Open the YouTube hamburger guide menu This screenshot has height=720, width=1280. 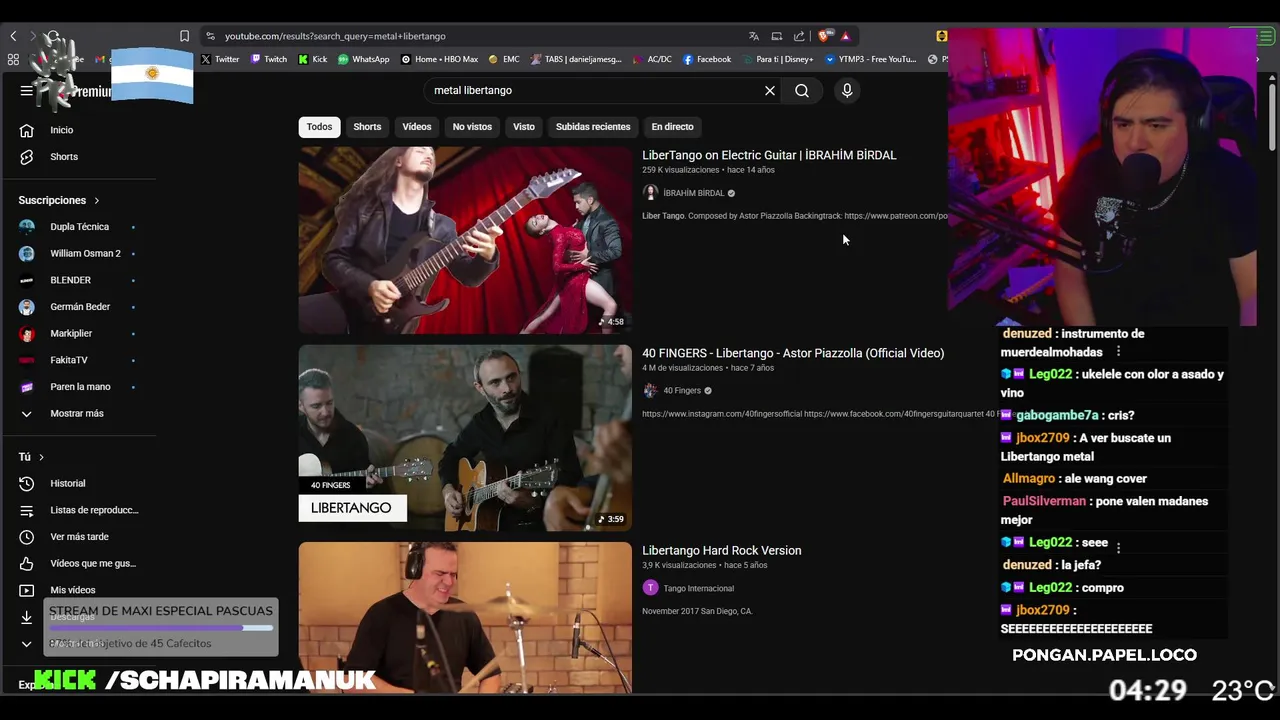click(26, 91)
